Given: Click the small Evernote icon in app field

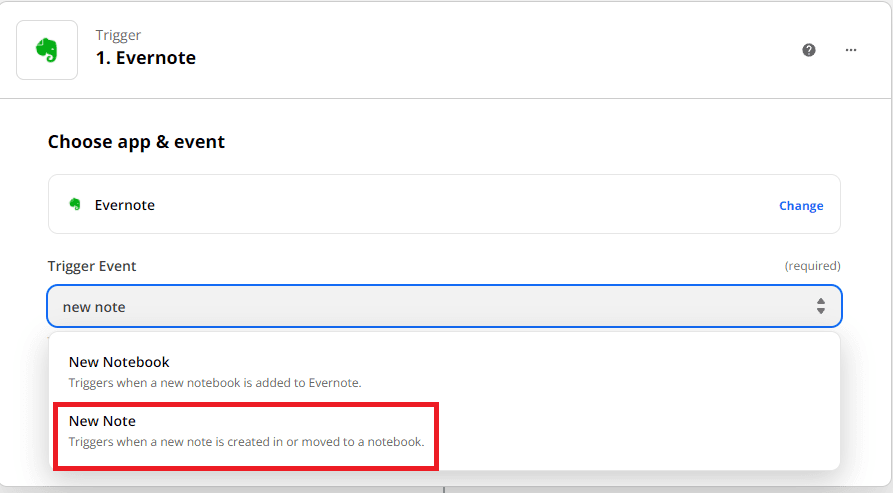Looking at the screenshot, I should pos(75,205).
